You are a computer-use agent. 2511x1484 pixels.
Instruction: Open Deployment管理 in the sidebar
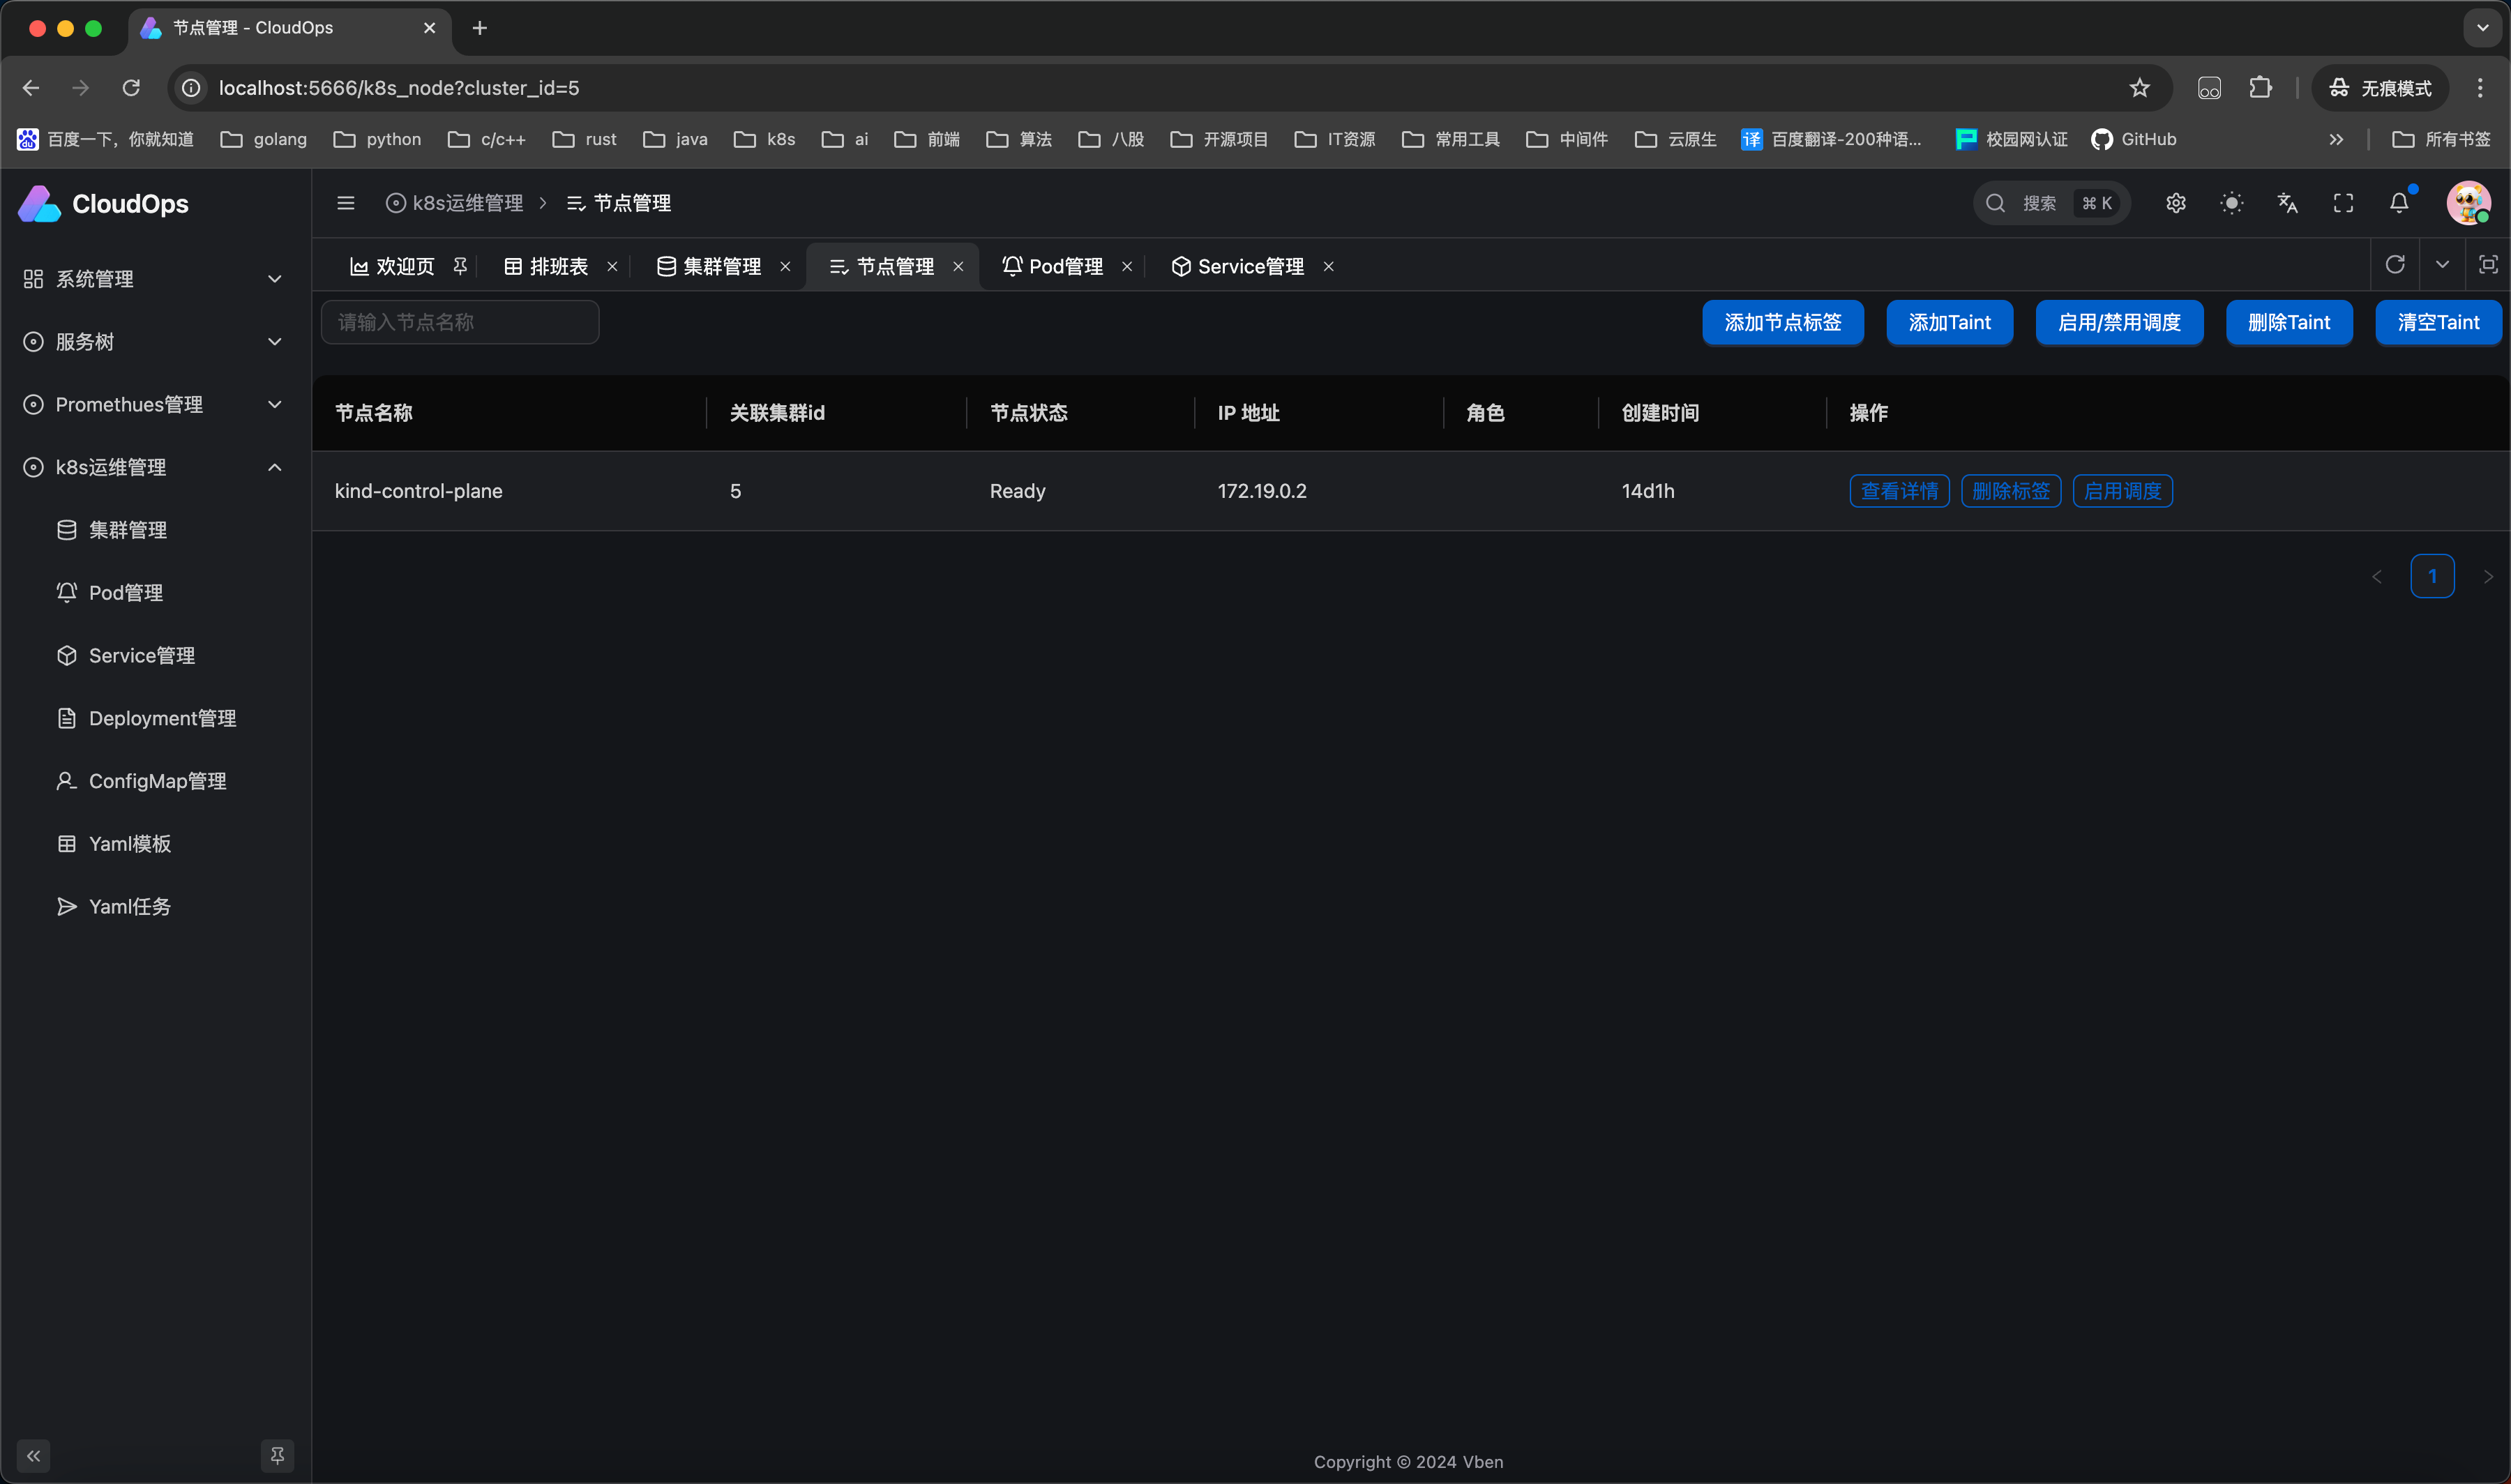tap(154, 718)
